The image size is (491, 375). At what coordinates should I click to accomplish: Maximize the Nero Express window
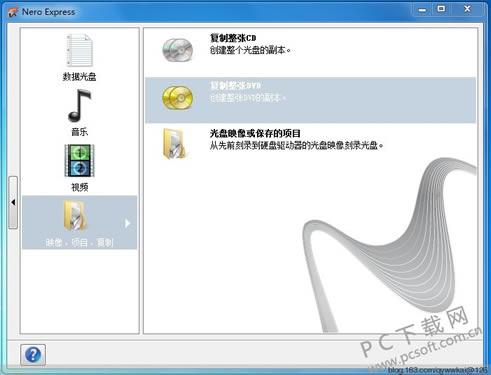point(441,9)
